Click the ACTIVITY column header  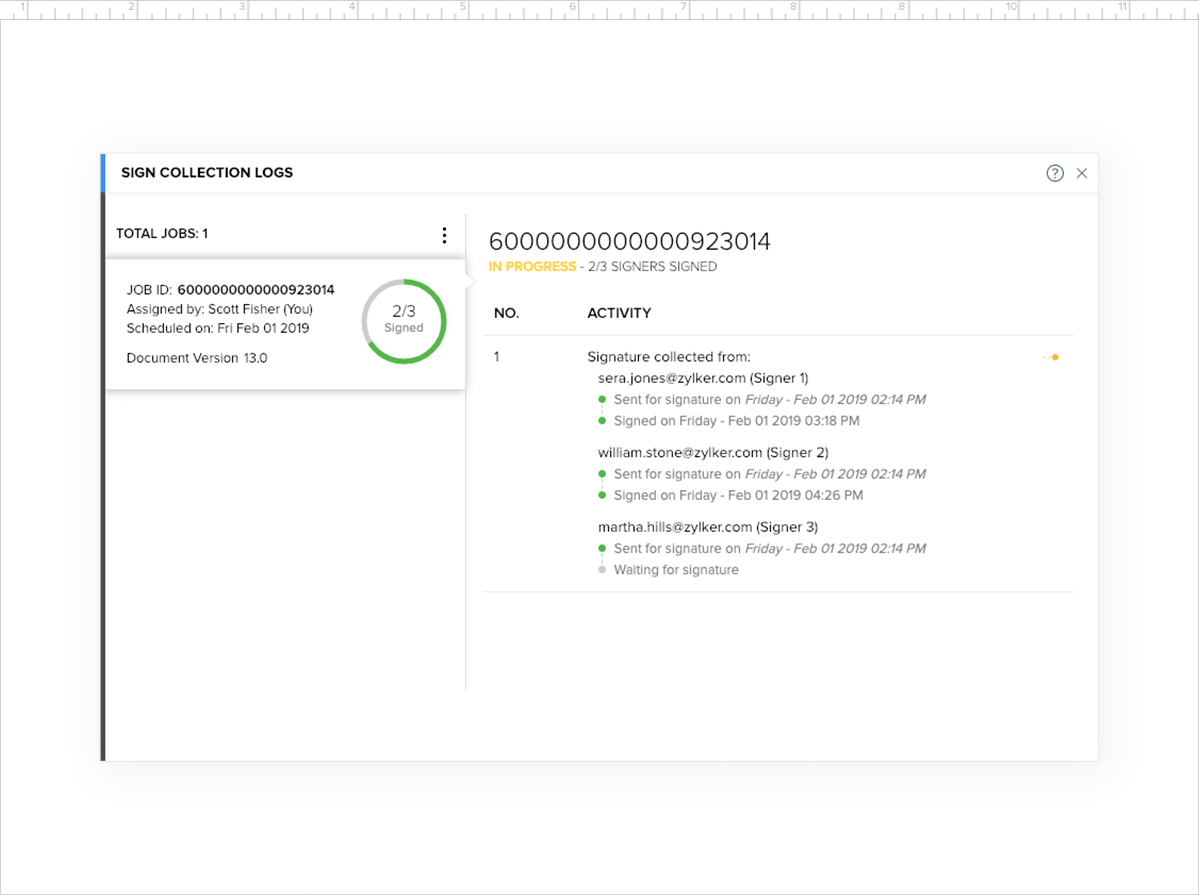pos(619,313)
